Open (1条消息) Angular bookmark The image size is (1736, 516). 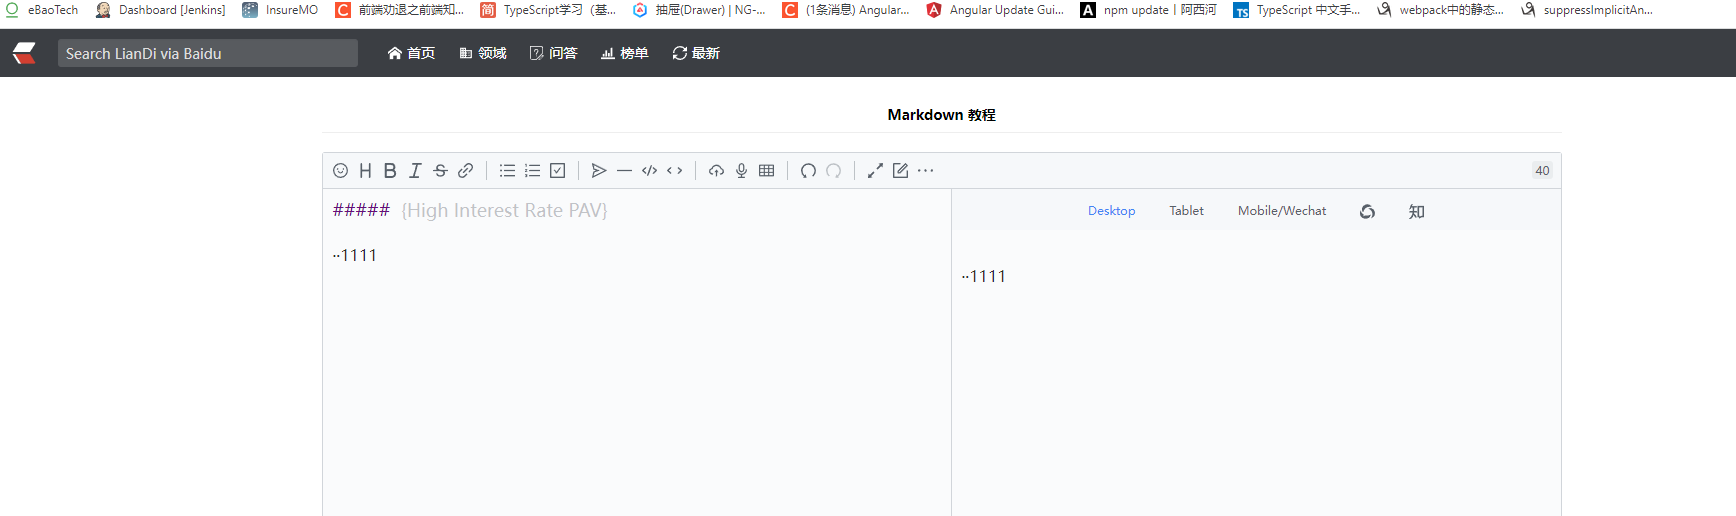846,10
